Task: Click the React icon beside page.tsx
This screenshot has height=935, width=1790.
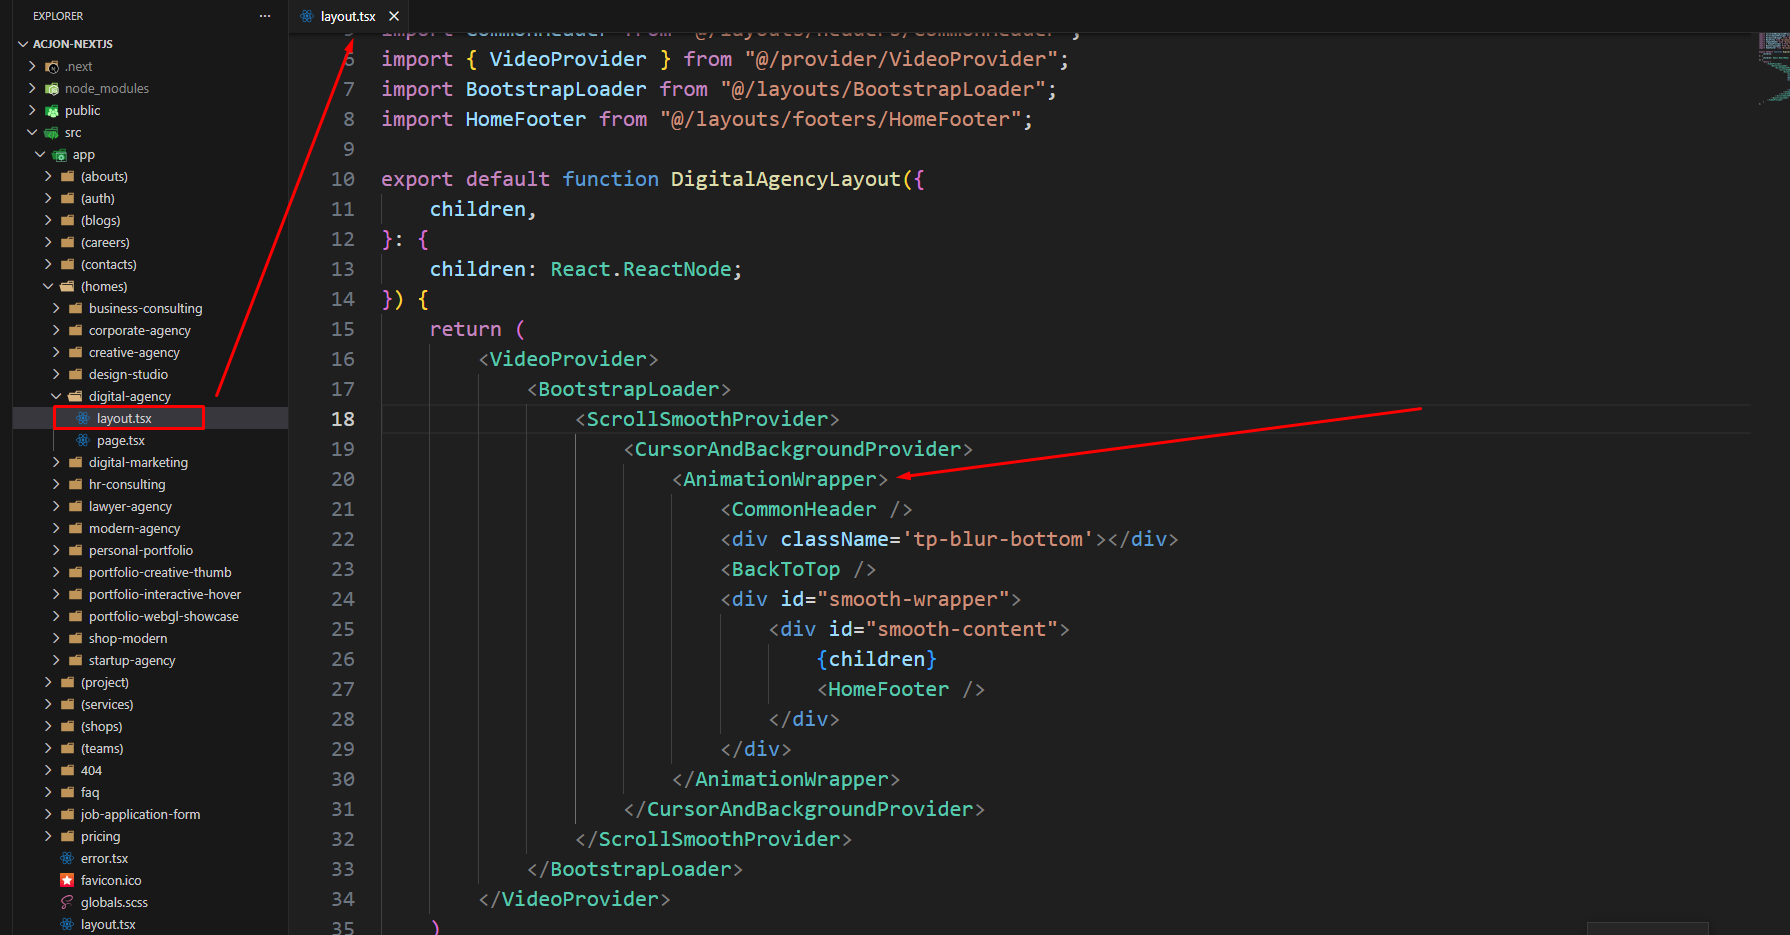Action: (83, 440)
